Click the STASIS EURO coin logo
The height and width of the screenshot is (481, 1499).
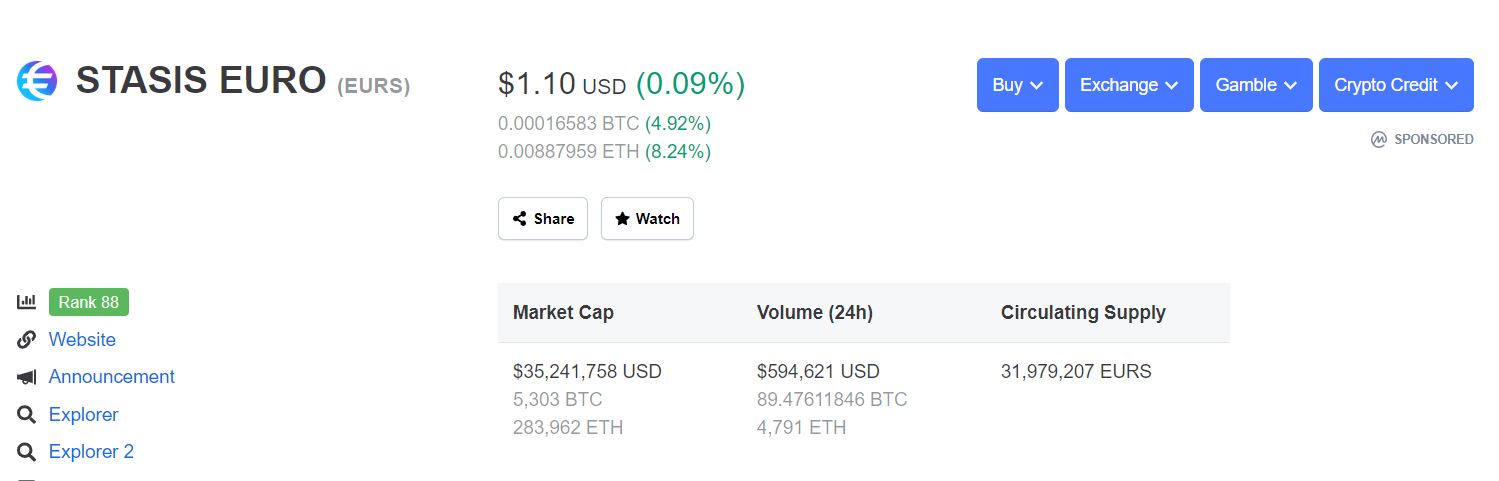37,81
